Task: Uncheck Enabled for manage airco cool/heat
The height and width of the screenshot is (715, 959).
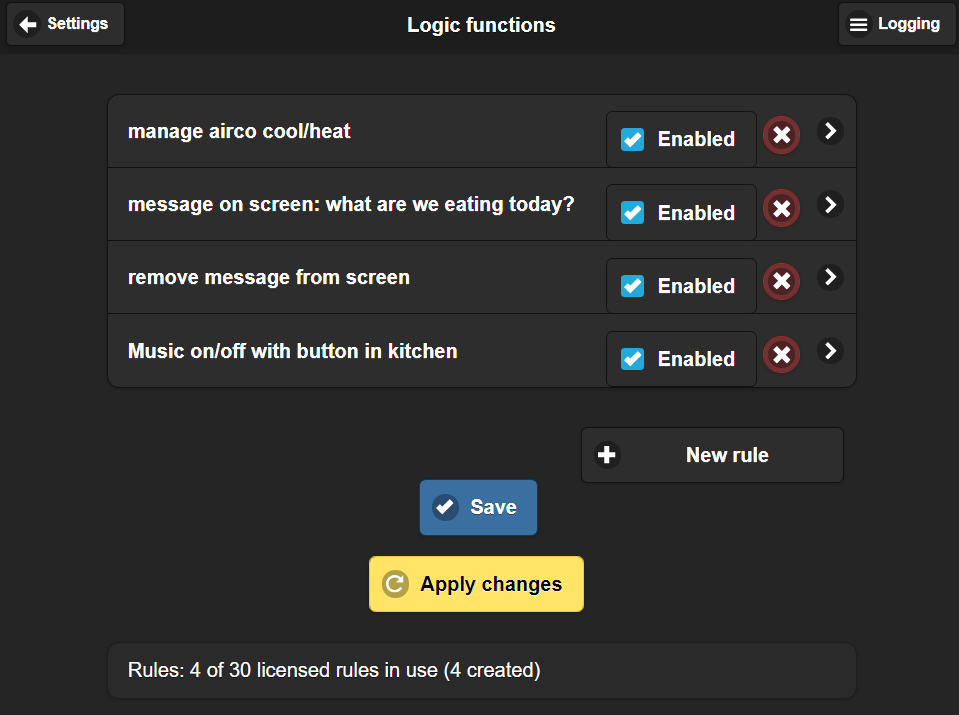Action: click(632, 139)
